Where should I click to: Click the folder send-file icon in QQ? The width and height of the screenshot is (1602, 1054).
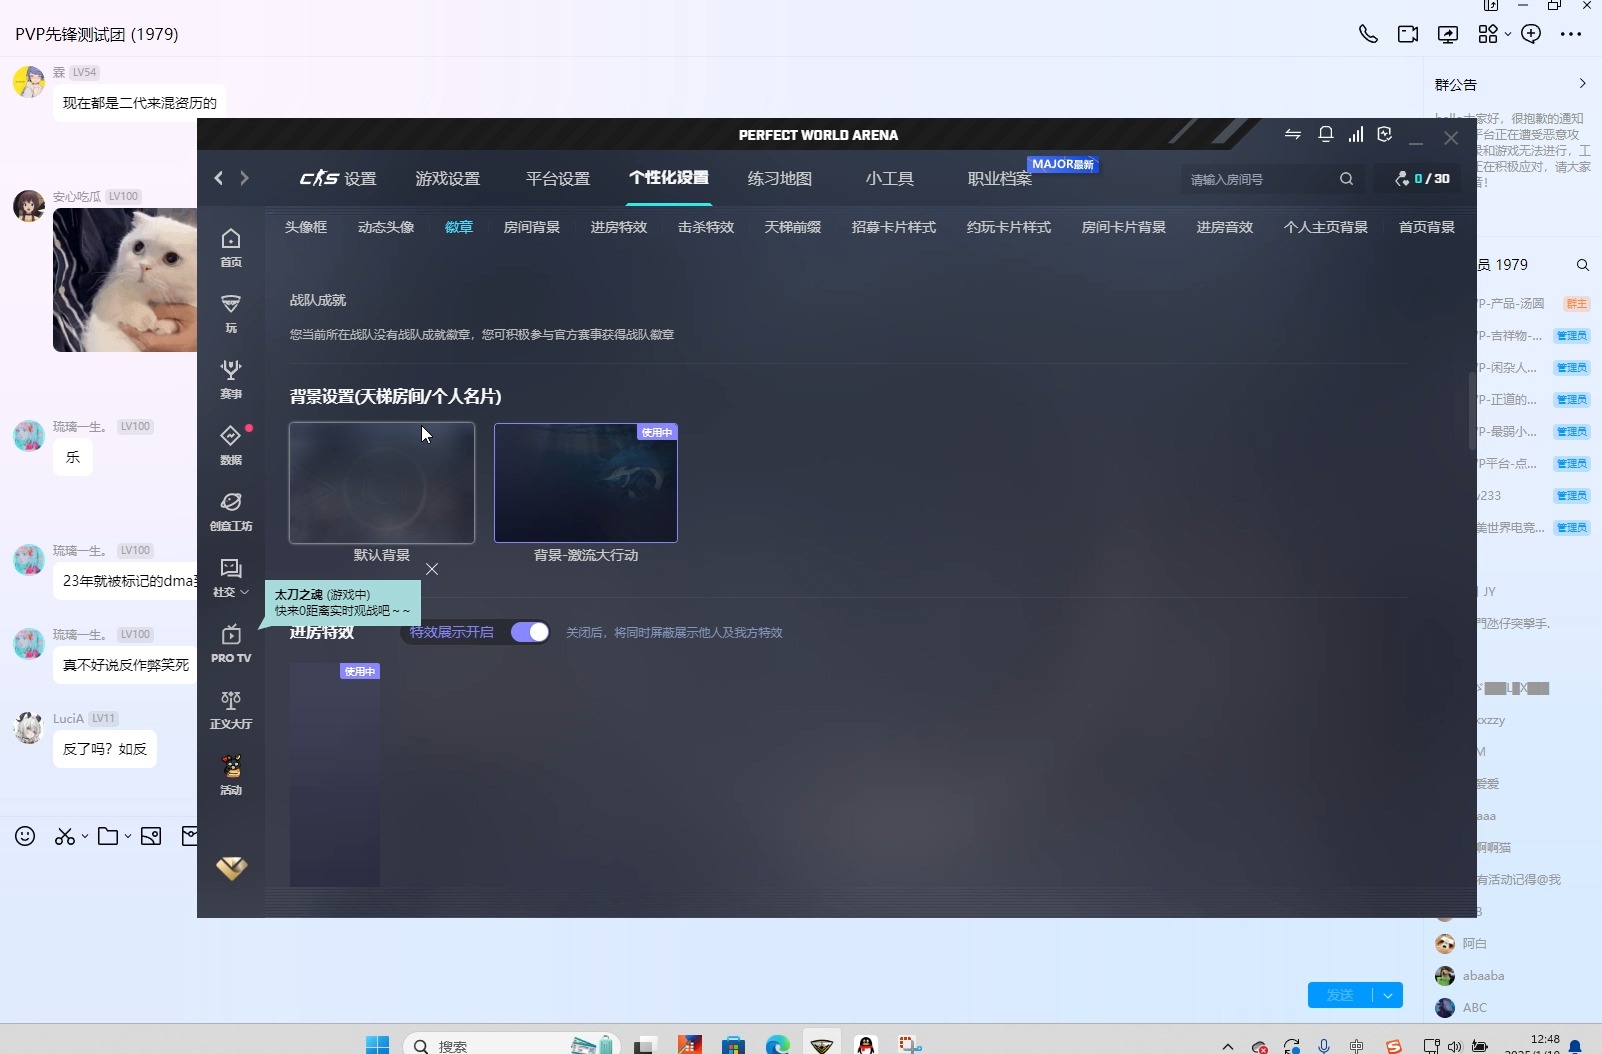pos(108,836)
